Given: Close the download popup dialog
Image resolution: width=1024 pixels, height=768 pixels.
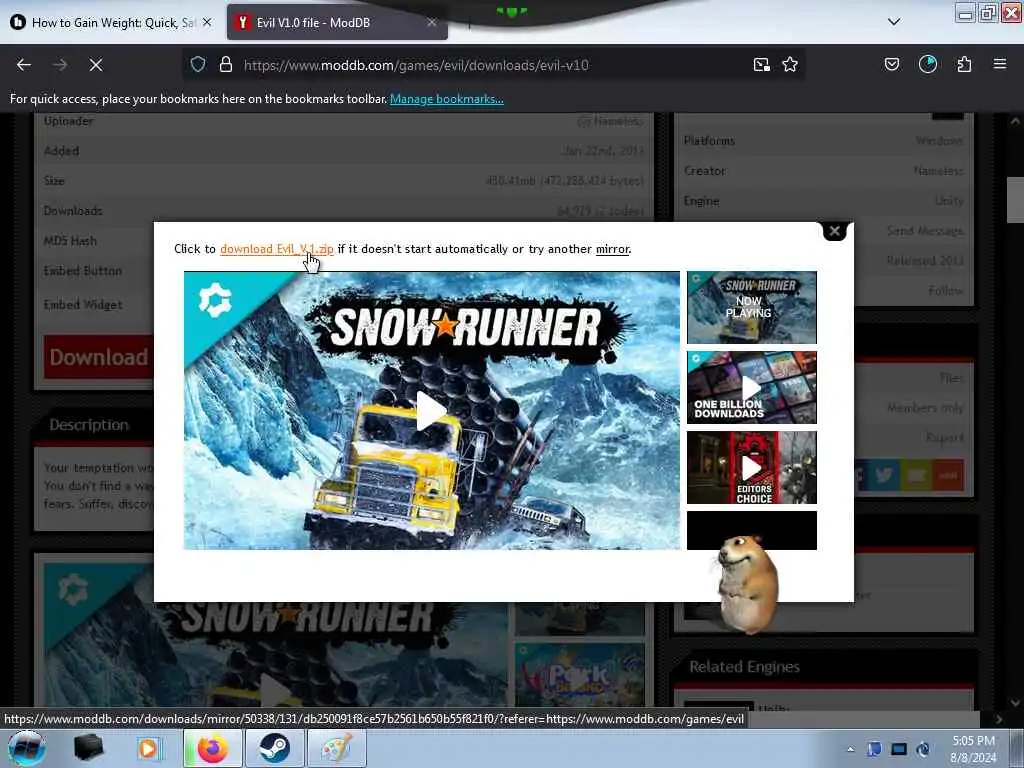Looking at the screenshot, I should pyautogui.click(x=834, y=231).
